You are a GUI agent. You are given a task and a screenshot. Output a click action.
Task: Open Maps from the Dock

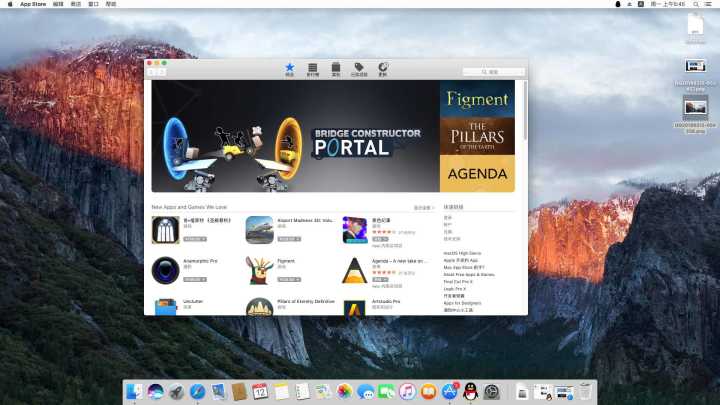323,392
